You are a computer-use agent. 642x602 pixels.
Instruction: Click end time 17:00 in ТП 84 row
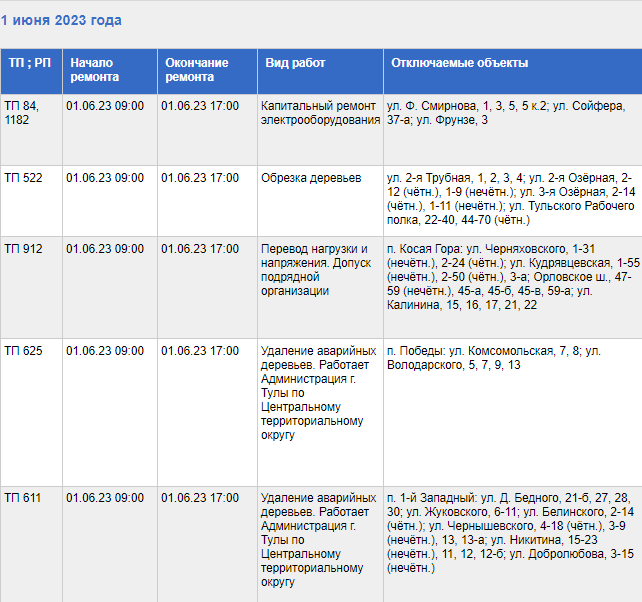pos(200,106)
